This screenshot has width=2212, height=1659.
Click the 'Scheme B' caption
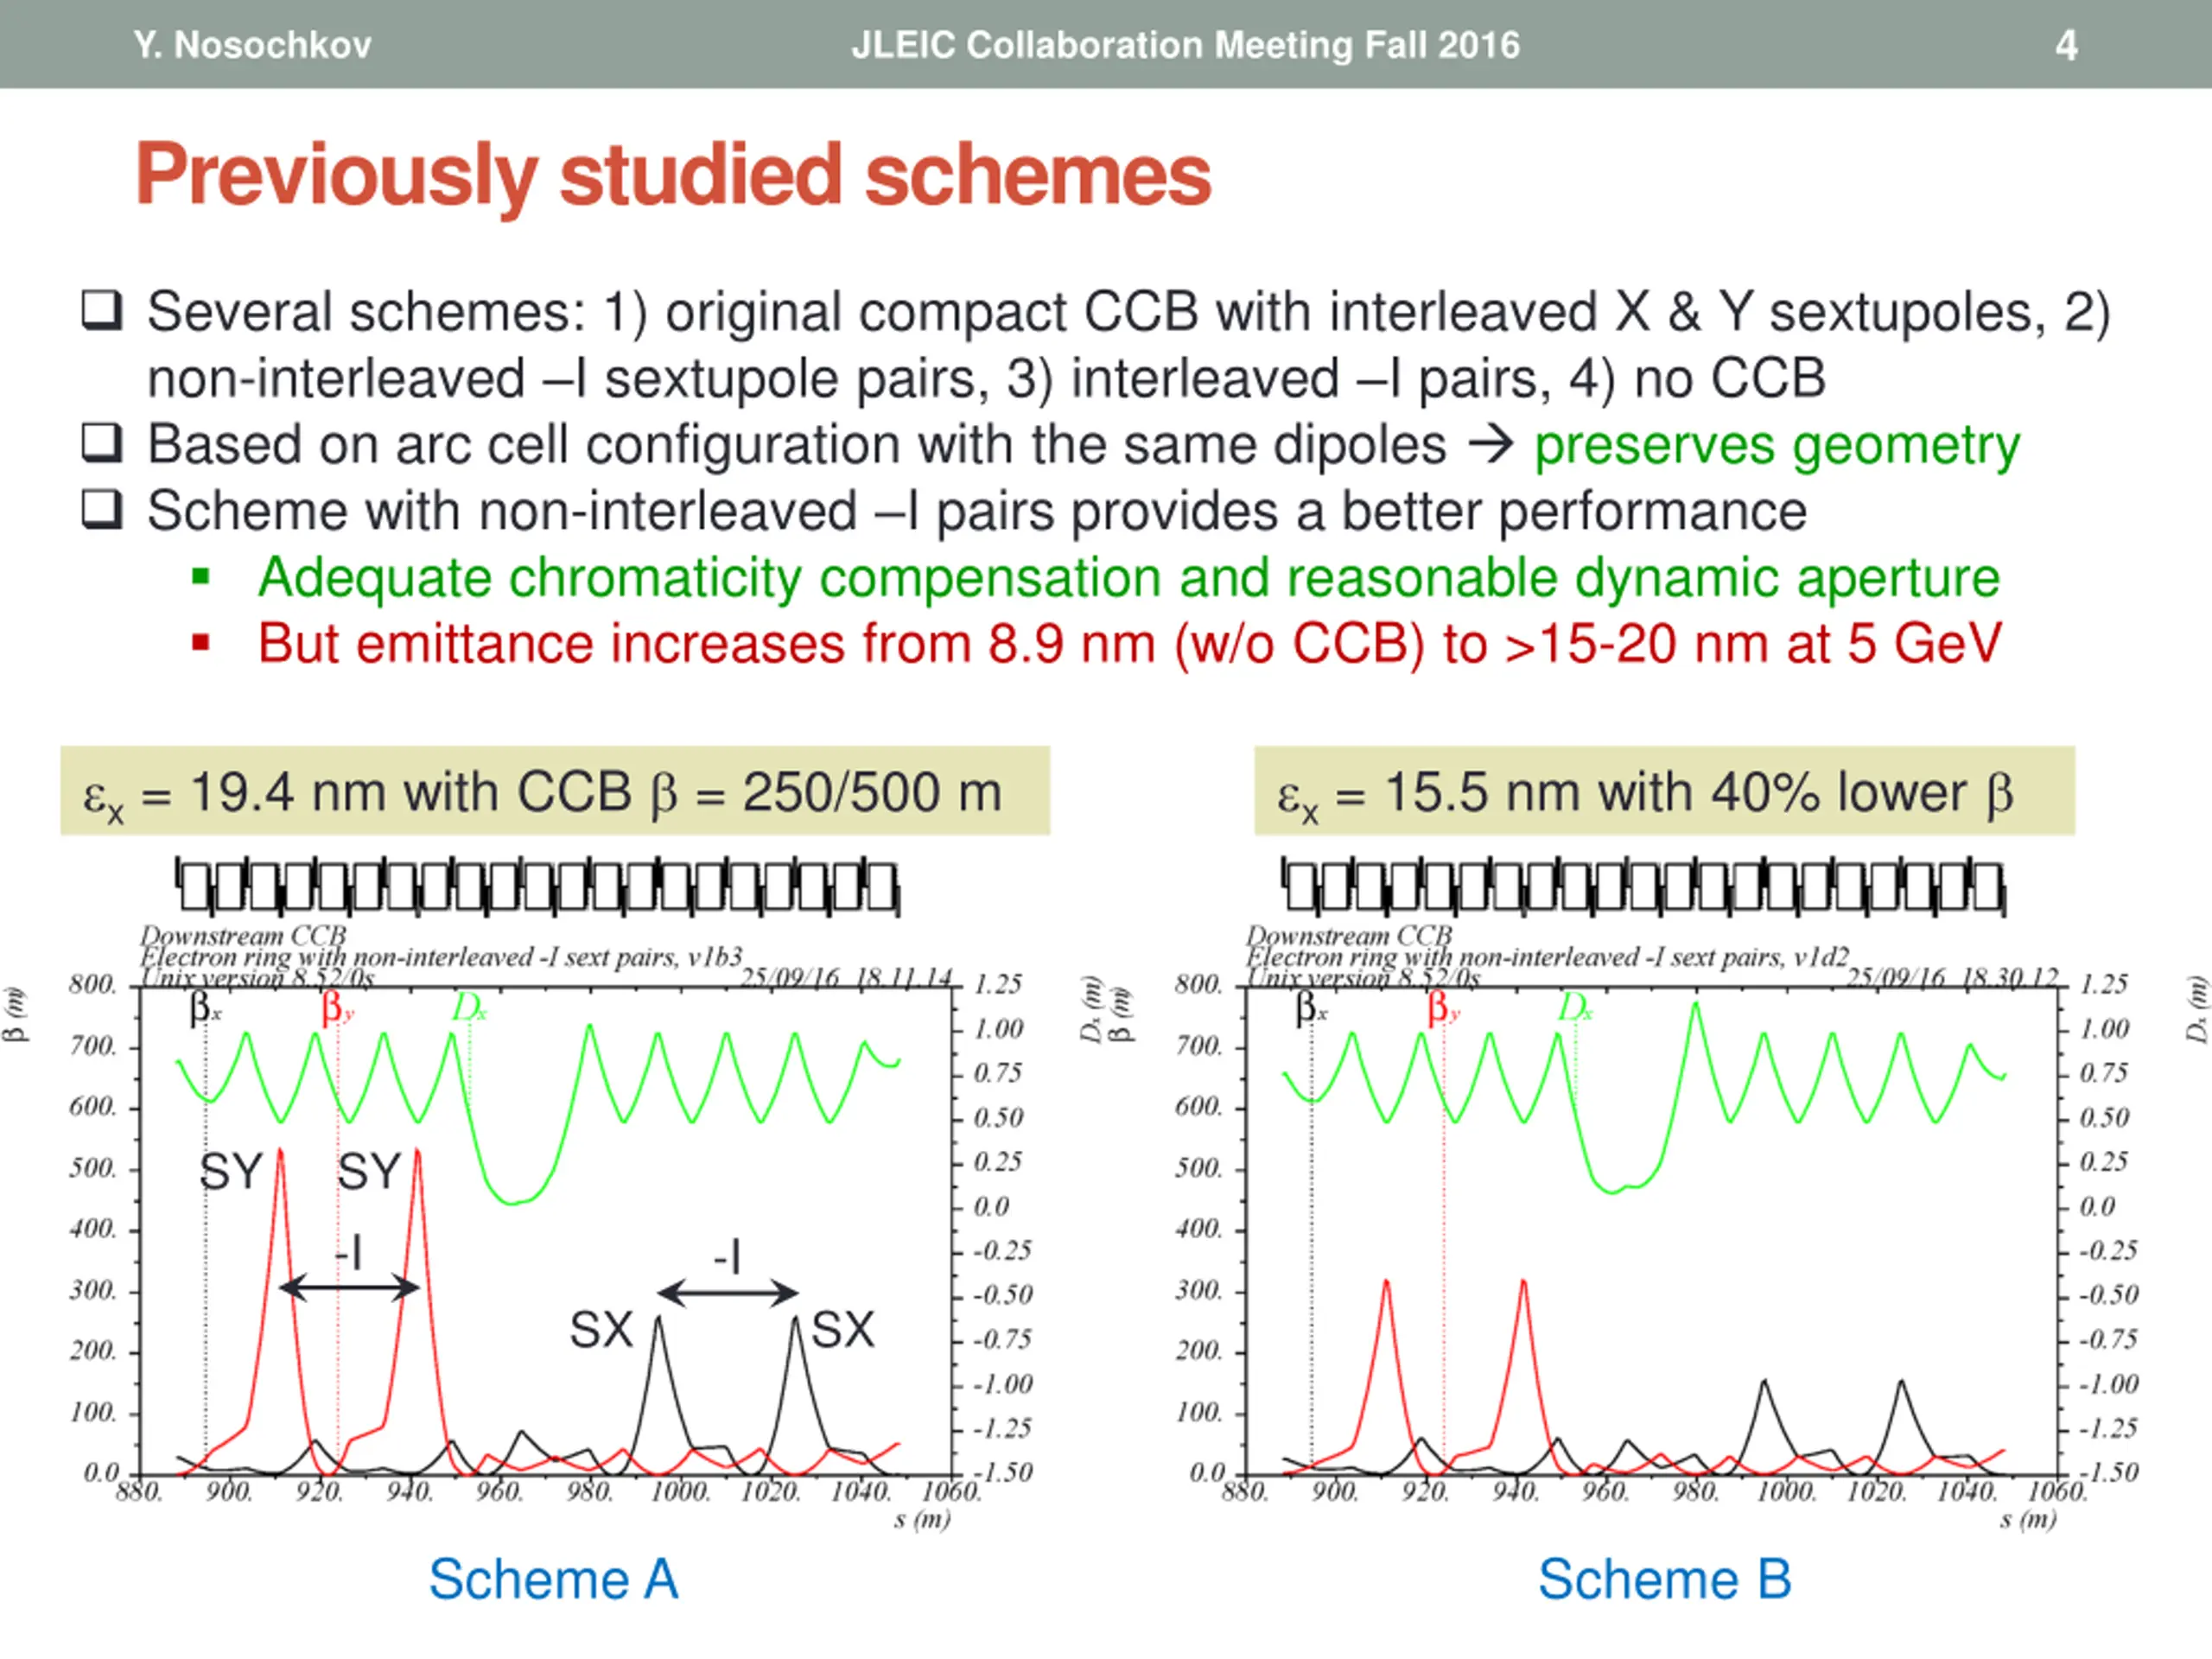coord(1664,1580)
